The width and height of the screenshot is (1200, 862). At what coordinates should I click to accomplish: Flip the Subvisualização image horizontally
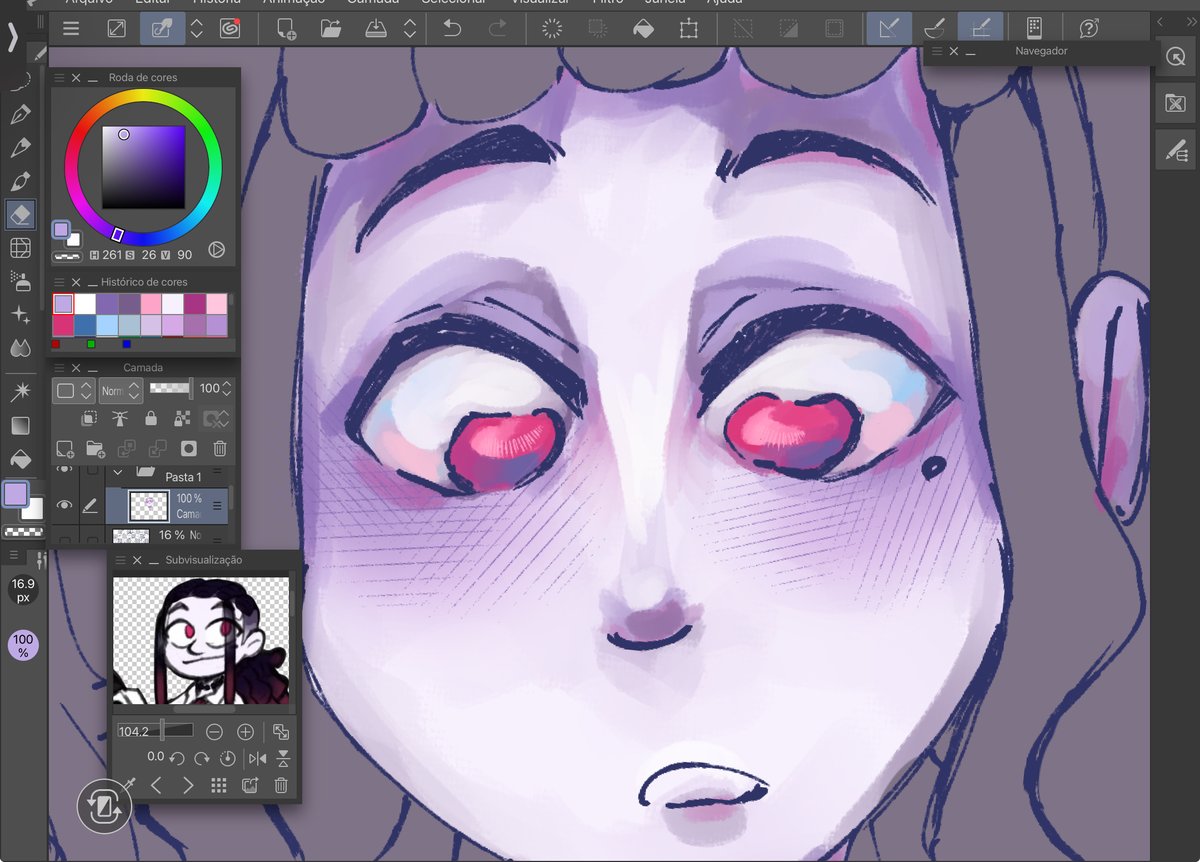pos(257,758)
